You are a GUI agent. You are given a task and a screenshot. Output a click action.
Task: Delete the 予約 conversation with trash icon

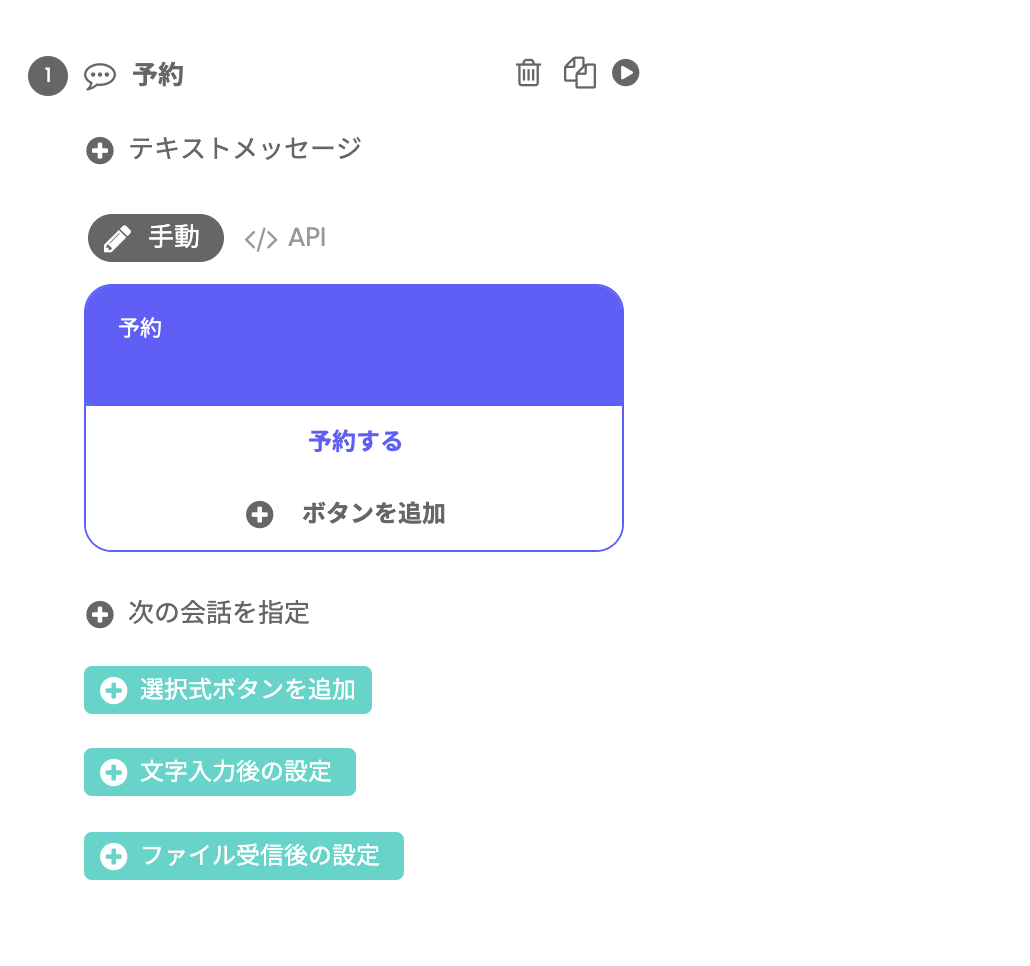[528, 73]
